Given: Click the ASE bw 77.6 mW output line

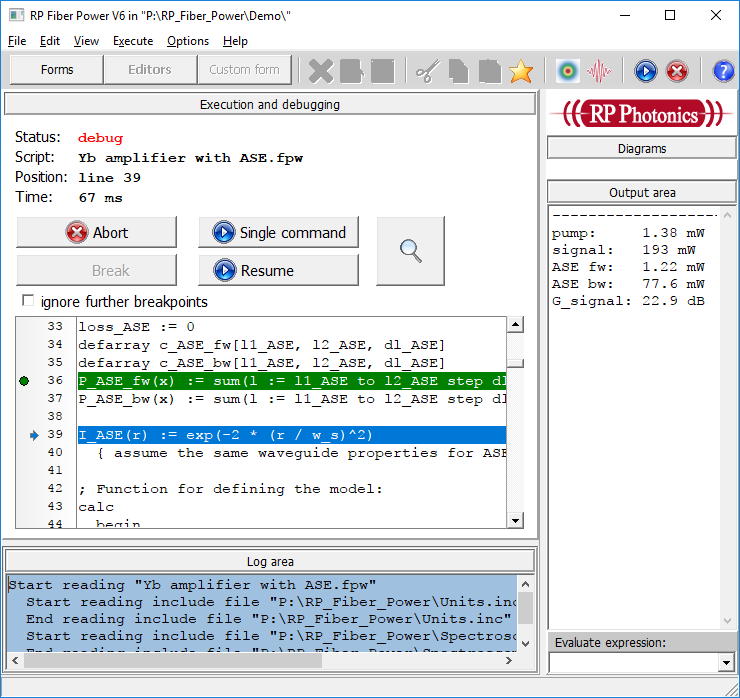Looking at the screenshot, I should click(x=628, y=284).
